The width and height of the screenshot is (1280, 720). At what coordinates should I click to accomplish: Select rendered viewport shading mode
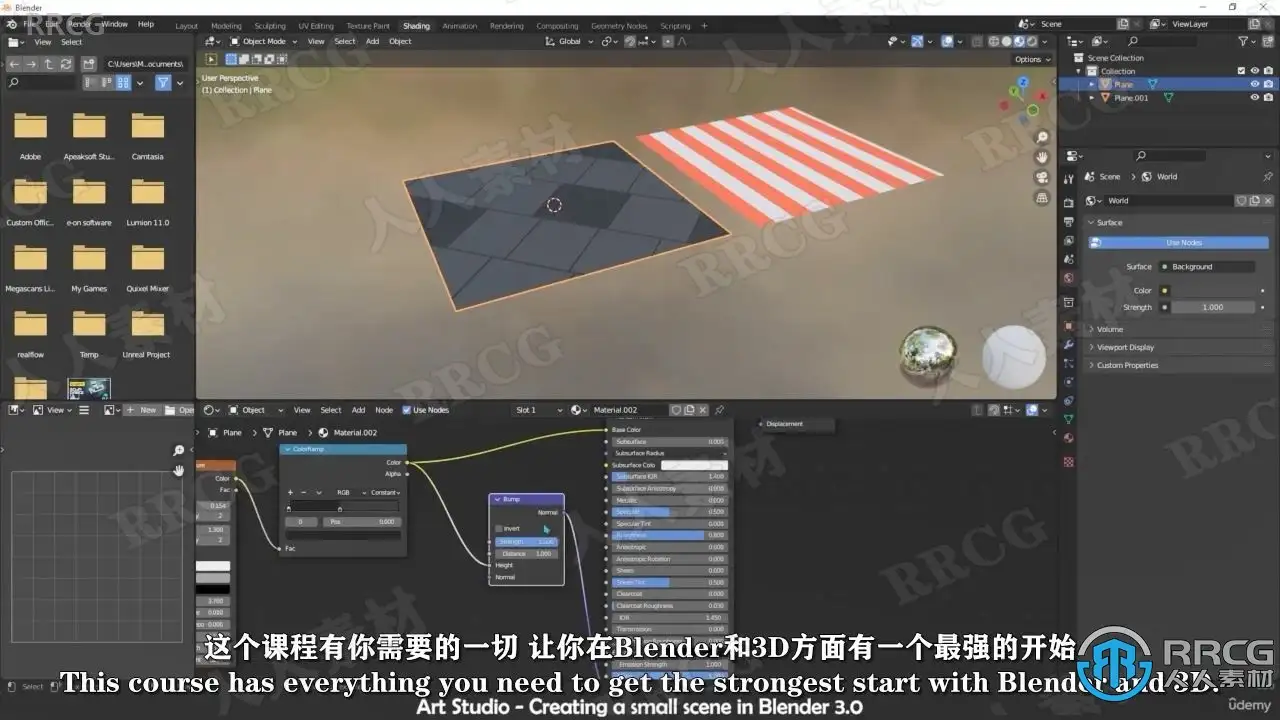pyautogui.click(x=1032, y=42)
